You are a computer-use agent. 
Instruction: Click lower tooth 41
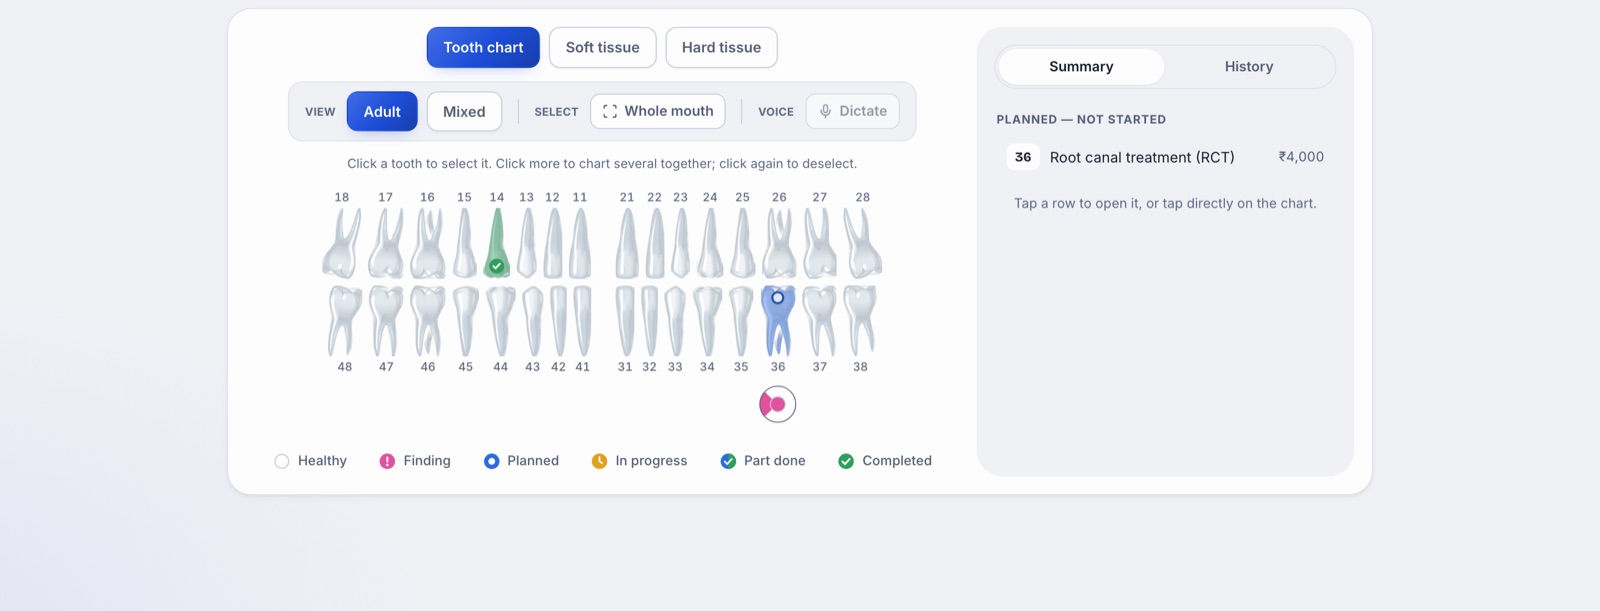click(582, 321)
